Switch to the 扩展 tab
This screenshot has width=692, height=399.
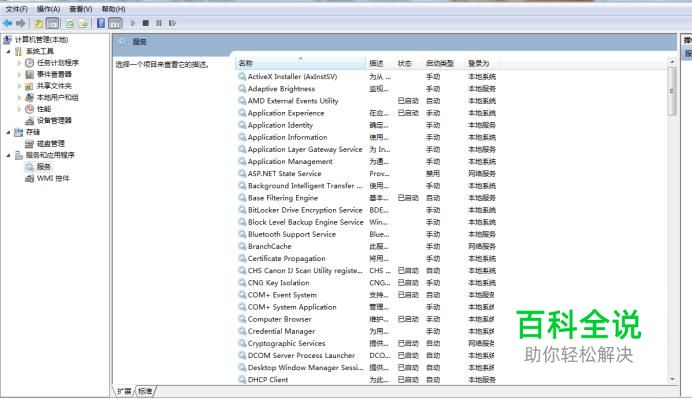point(124,391)
